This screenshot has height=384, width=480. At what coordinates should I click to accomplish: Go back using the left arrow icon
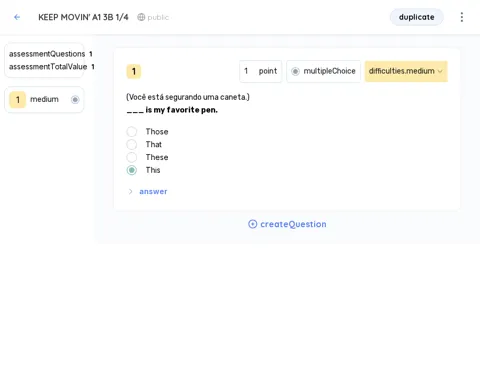pyautogui.click(x=17, y=17)
